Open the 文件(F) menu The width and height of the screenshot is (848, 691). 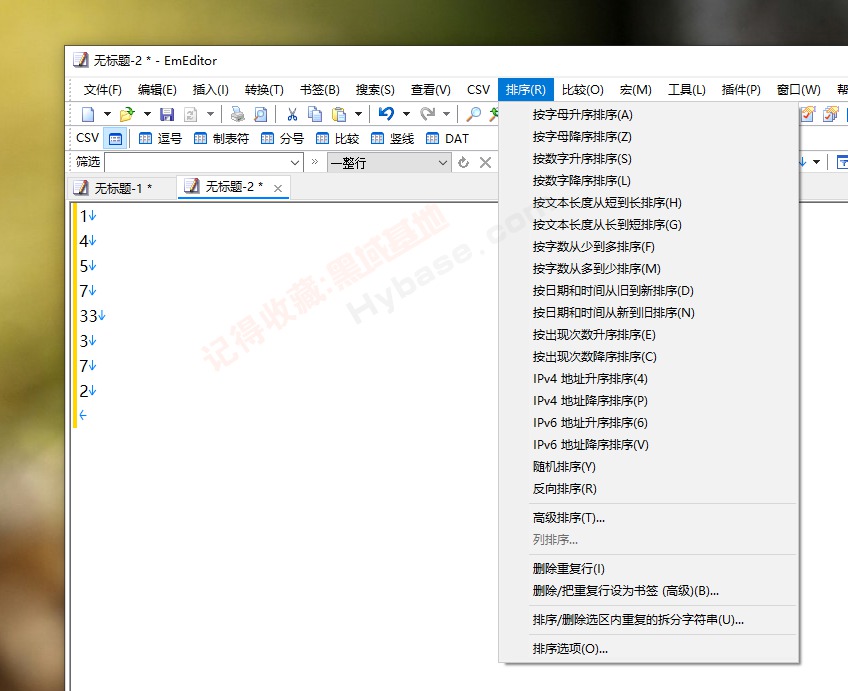(x=102, y=90)
